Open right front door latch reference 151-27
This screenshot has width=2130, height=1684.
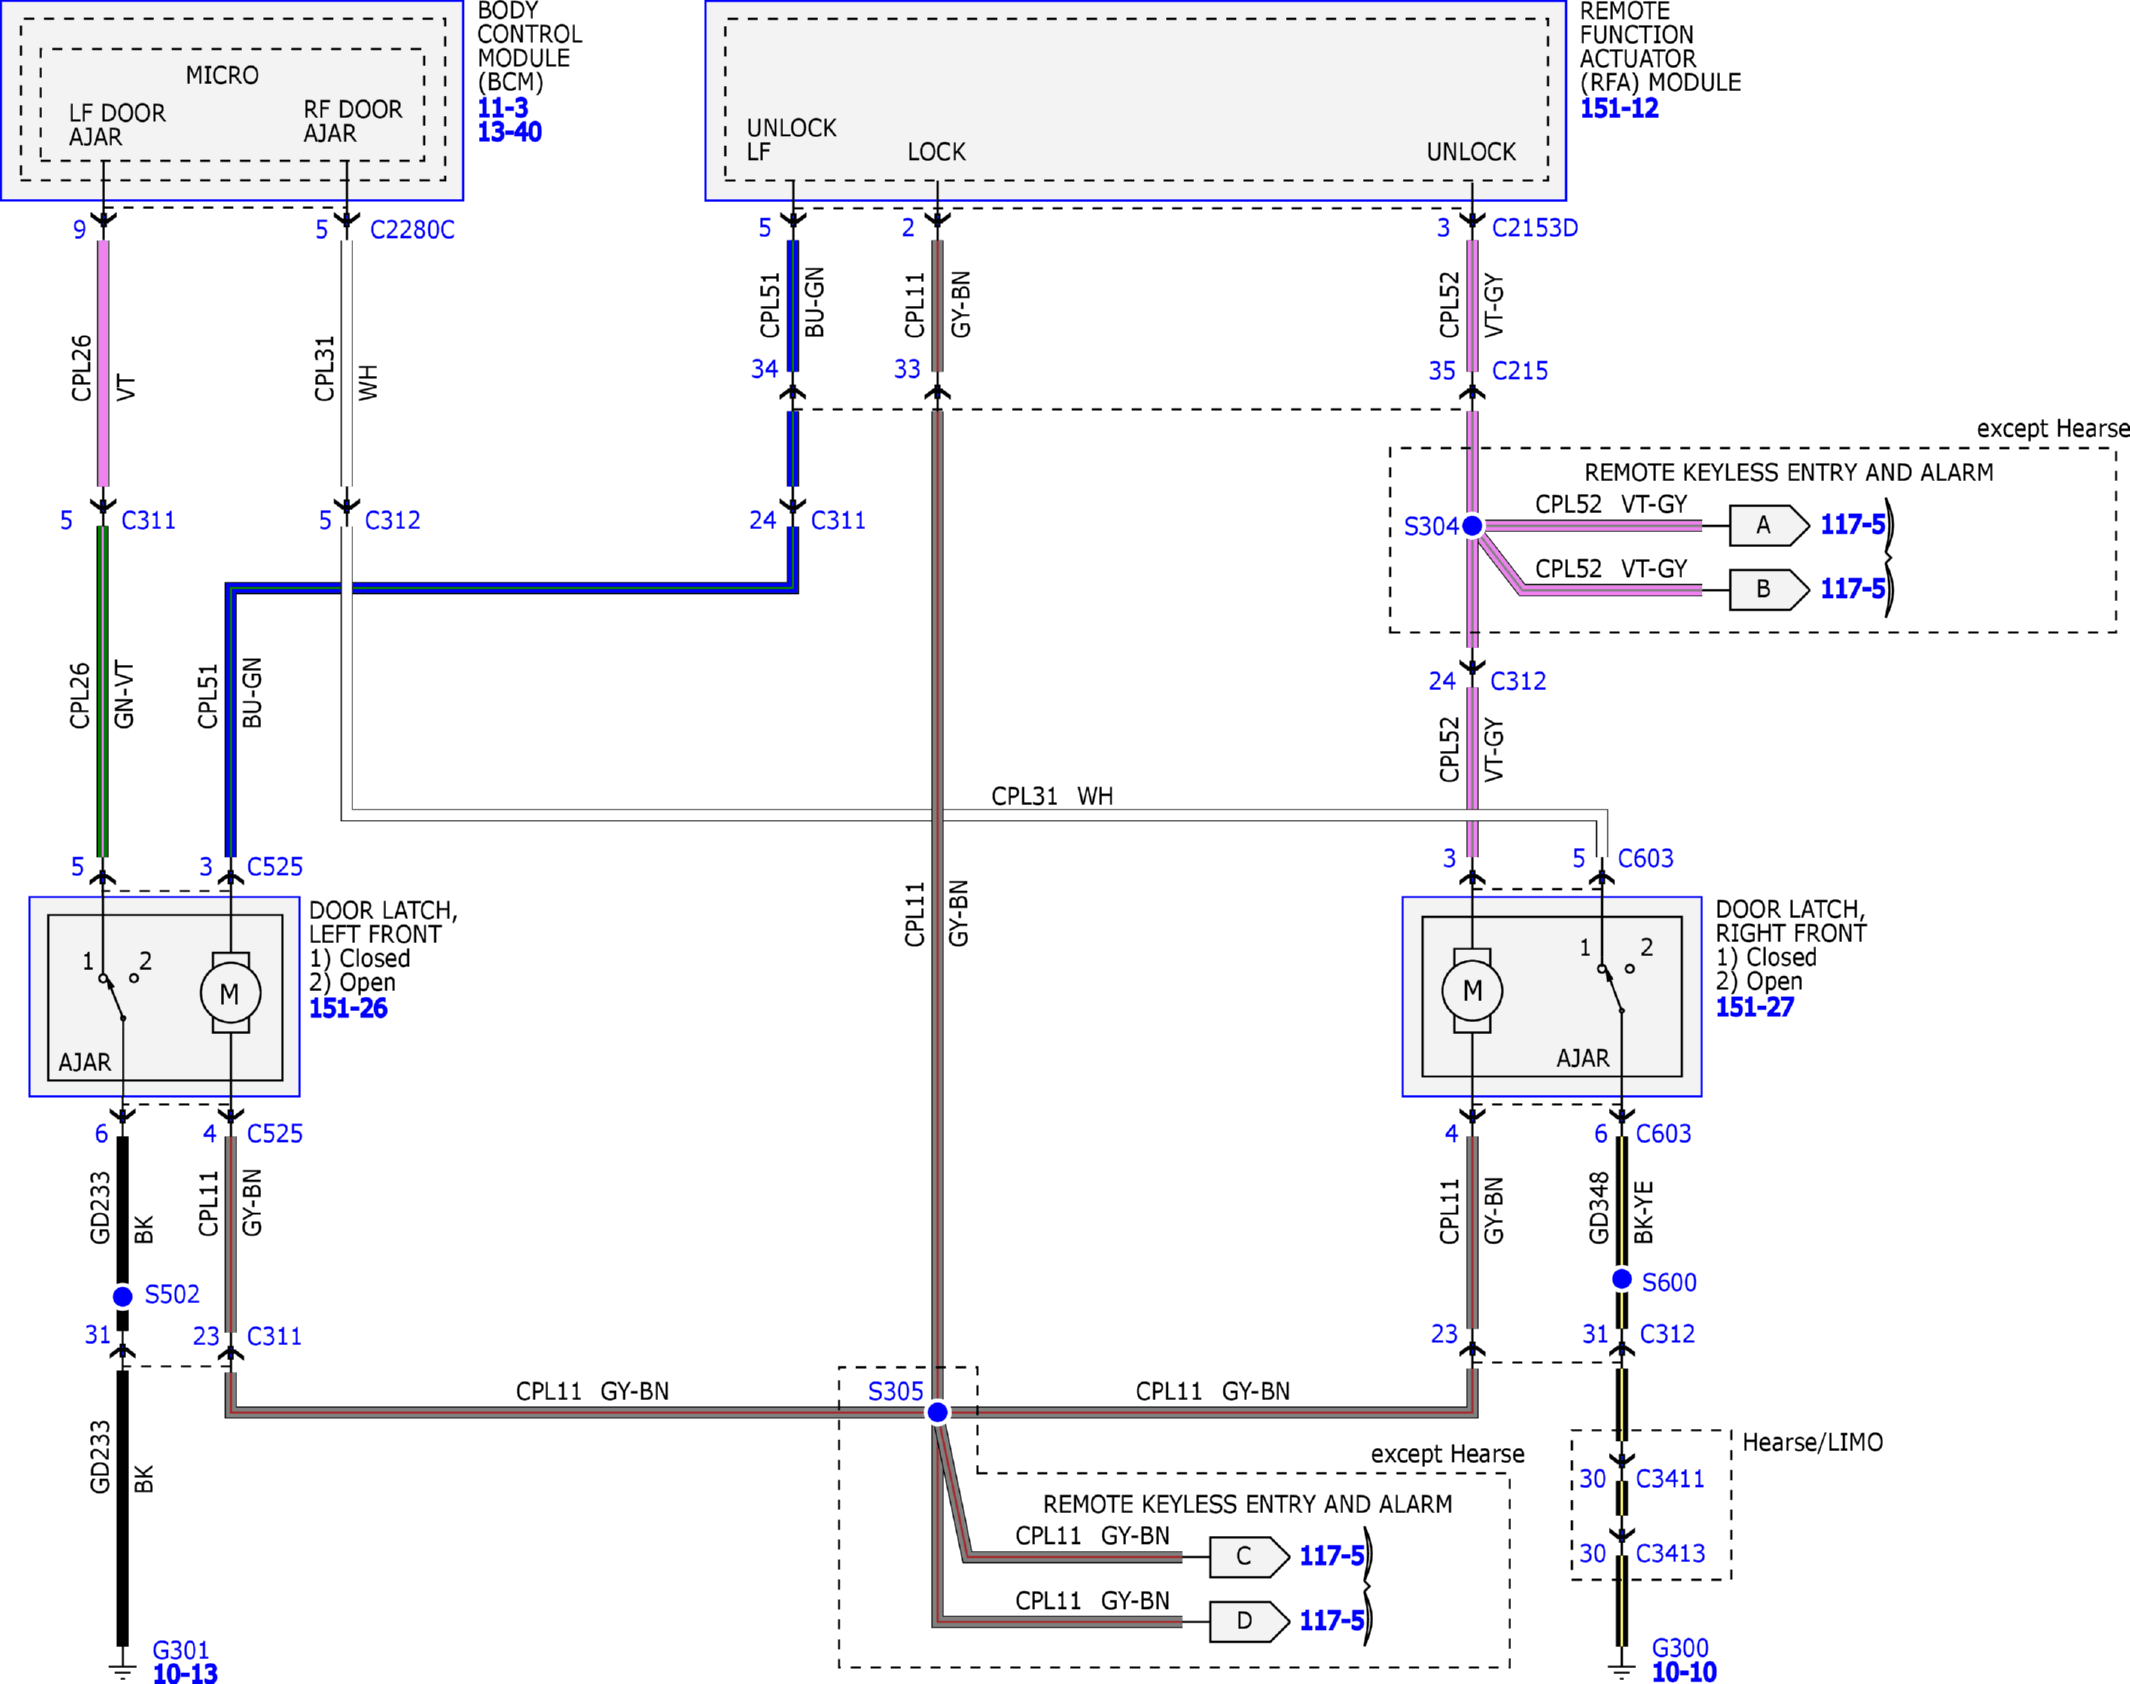tap(1755, 1007)
